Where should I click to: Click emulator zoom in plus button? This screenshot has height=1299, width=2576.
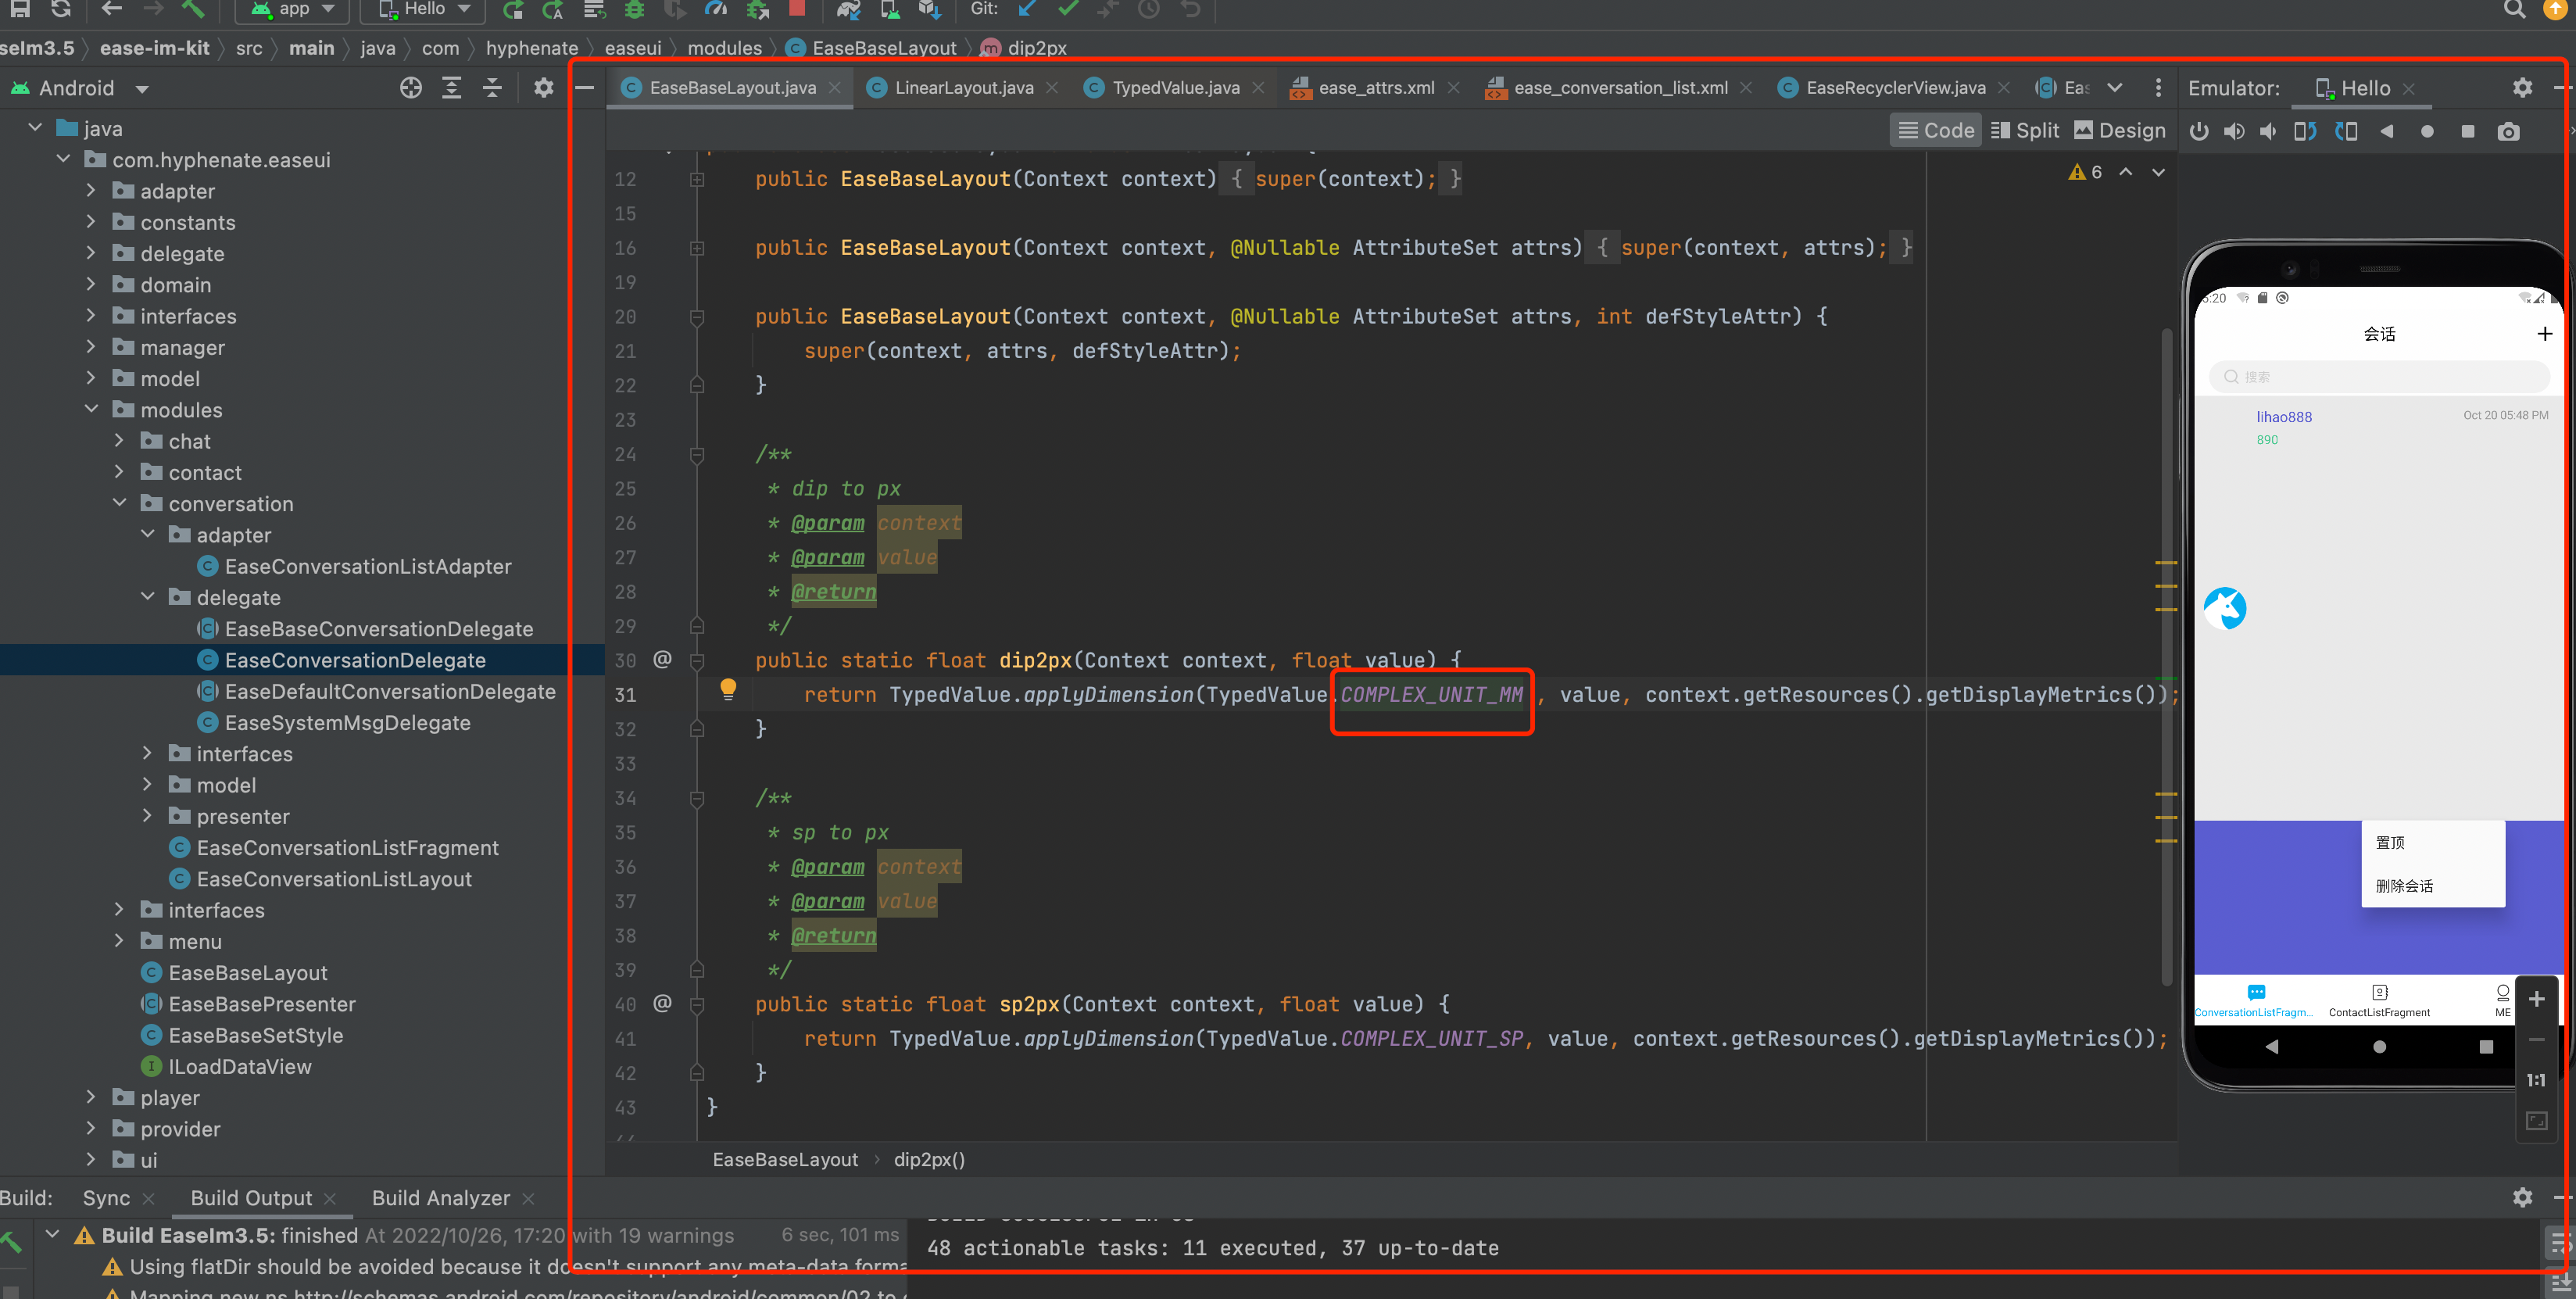click(2537, 999)
